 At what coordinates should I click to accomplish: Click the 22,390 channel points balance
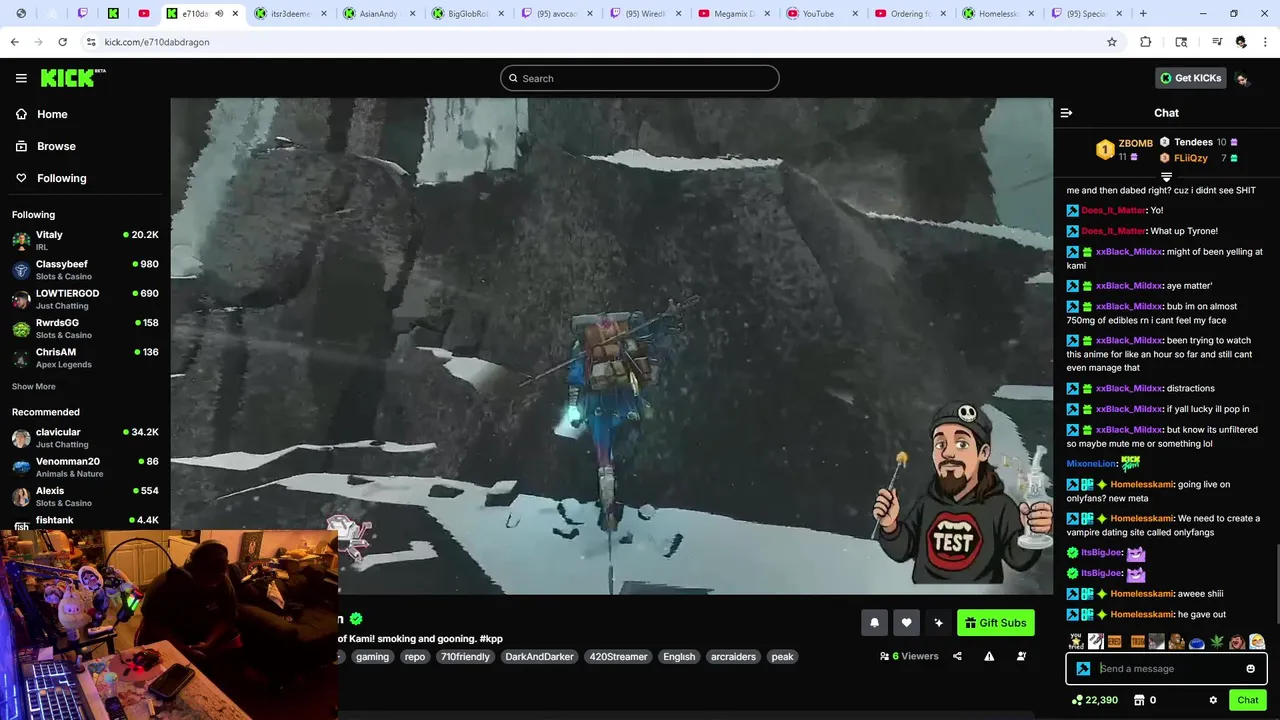1094,700
